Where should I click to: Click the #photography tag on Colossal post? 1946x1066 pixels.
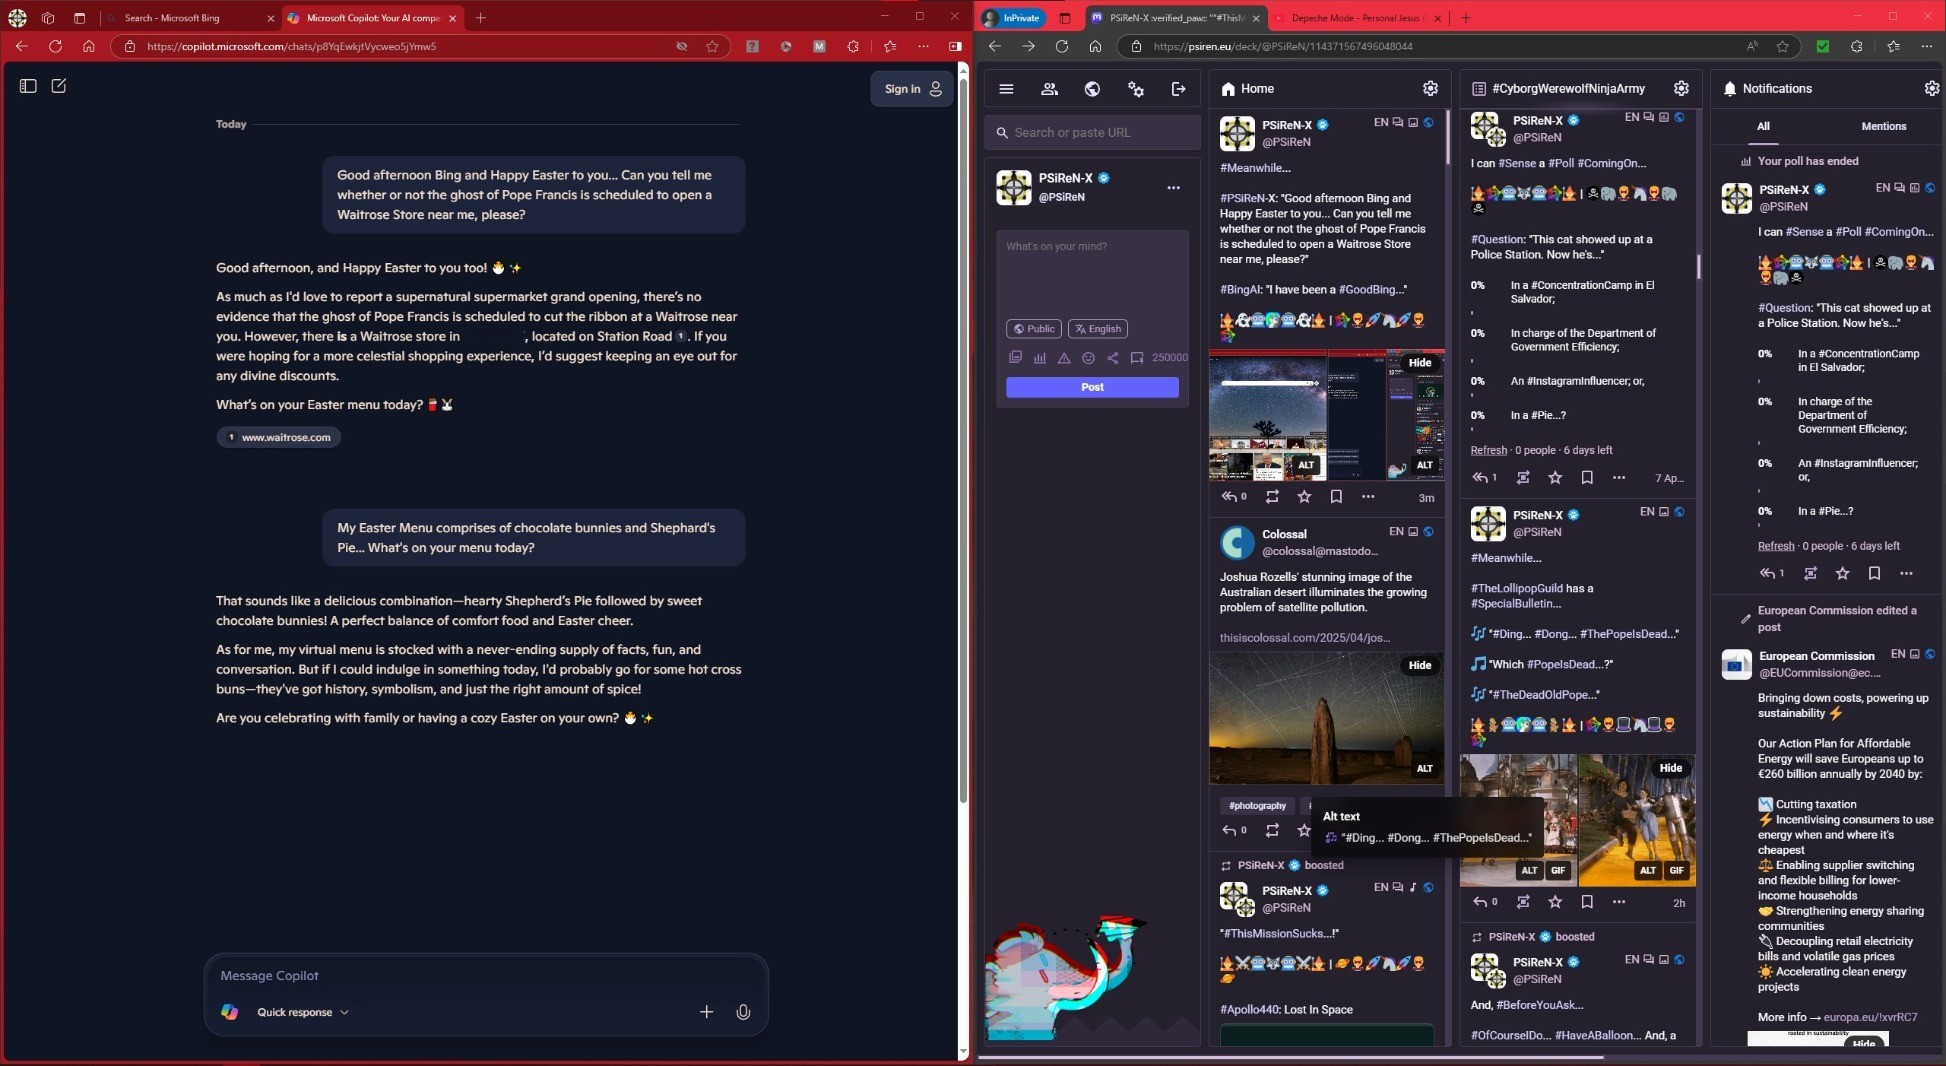pyautogui.click(x=1257, y=806)
